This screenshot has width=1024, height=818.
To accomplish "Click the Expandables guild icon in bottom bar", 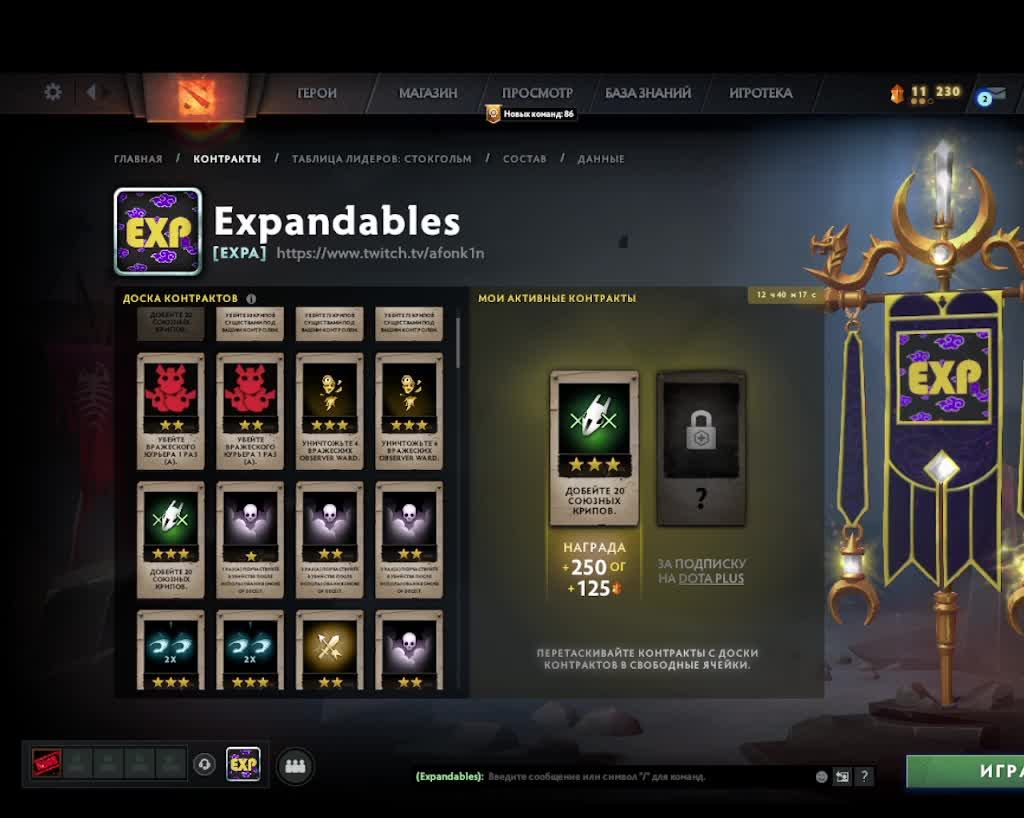I will click(243, 764).
